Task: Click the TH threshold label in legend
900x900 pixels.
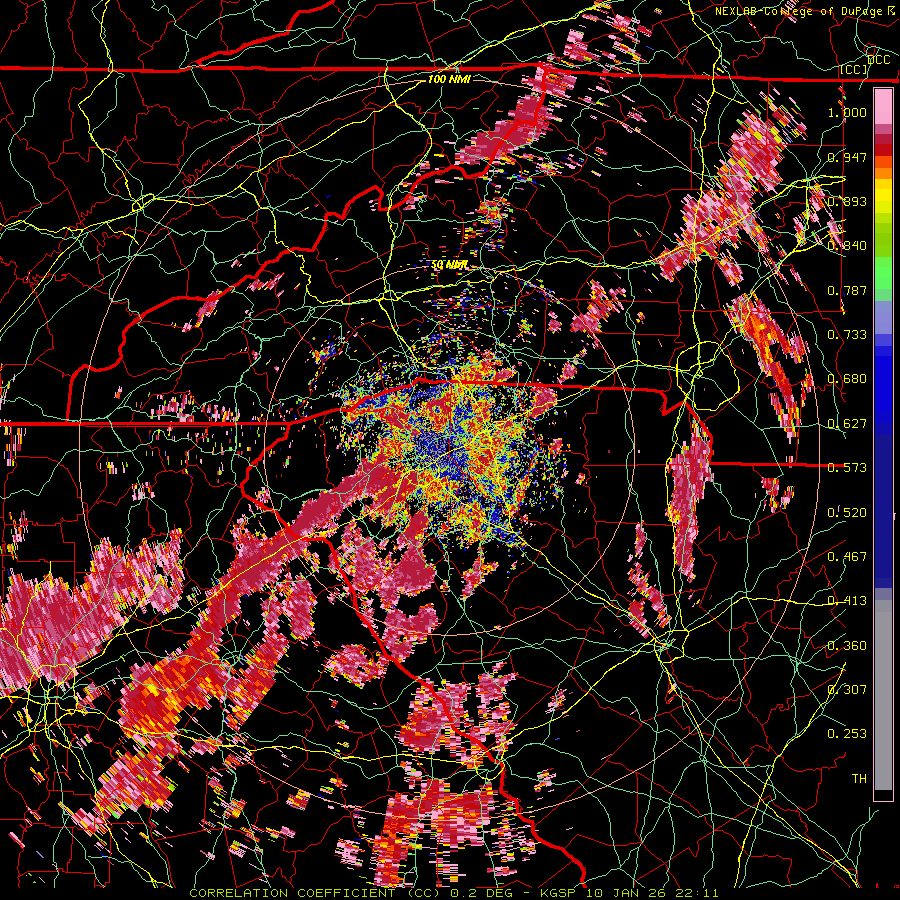Action: tap(859, 779)
